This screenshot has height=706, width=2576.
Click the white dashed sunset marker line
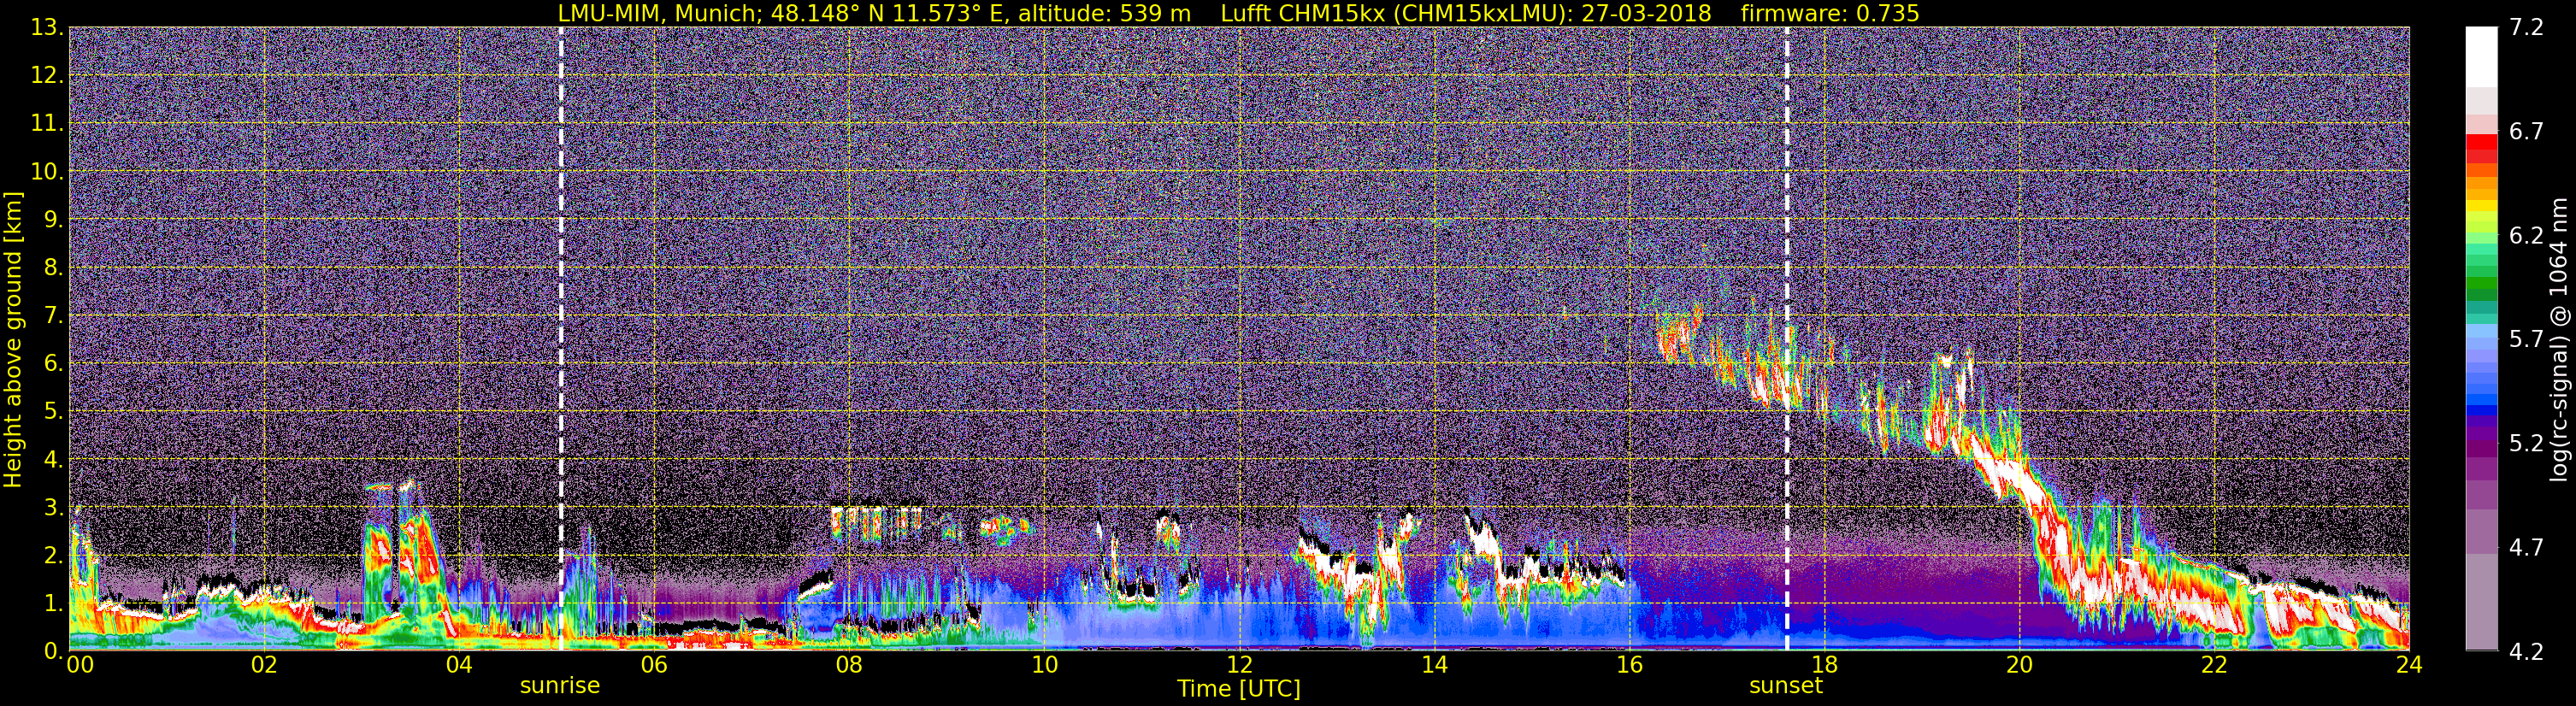[x=1787, y=338]
